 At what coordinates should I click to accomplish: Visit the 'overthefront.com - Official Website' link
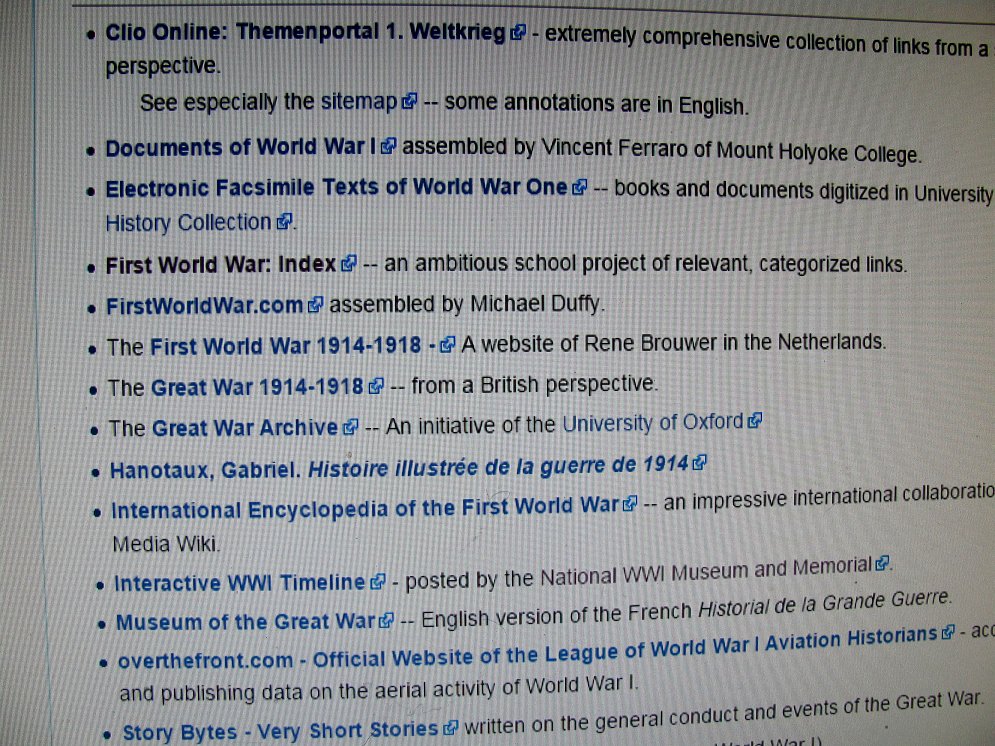coord(527,648)
